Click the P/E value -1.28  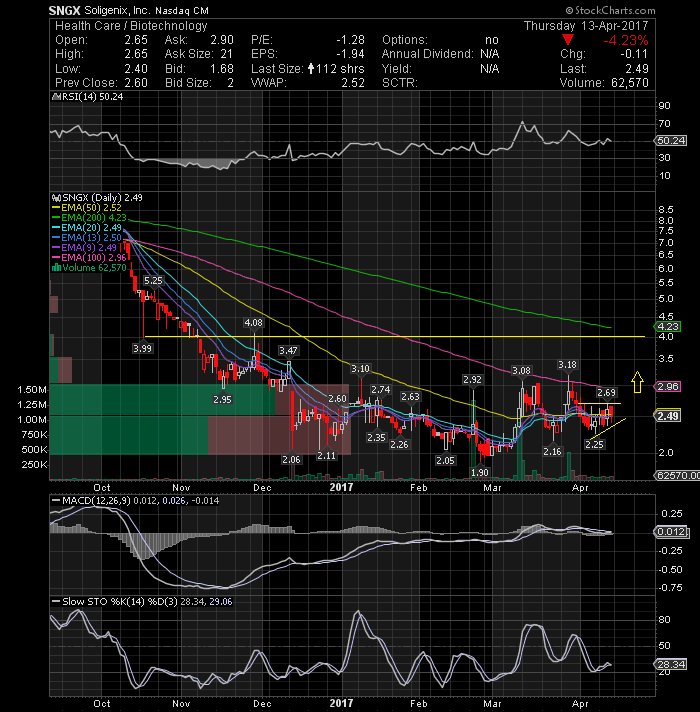pyautogui.click(x=350, y=40)
